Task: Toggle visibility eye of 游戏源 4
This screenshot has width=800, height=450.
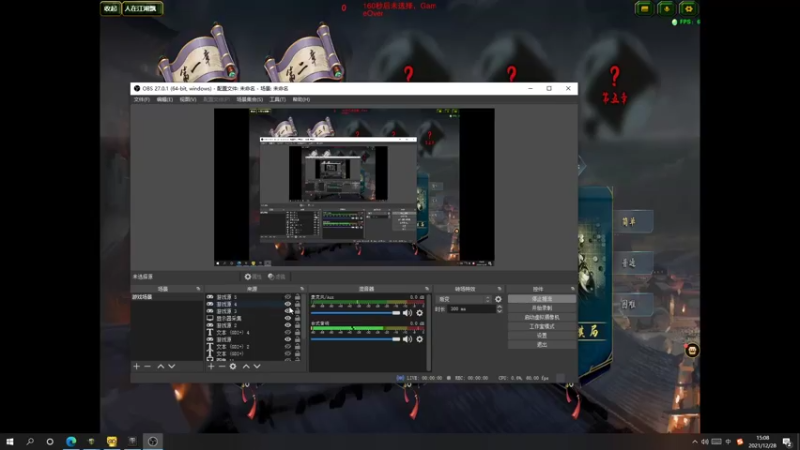Action: [x=288, y=304]
